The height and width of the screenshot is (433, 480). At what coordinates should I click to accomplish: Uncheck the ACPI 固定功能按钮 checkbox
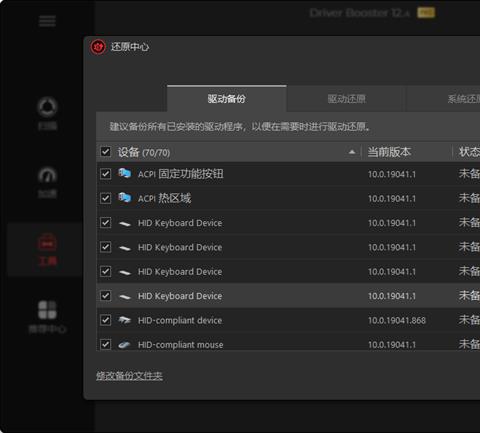[x=105, y=174]
